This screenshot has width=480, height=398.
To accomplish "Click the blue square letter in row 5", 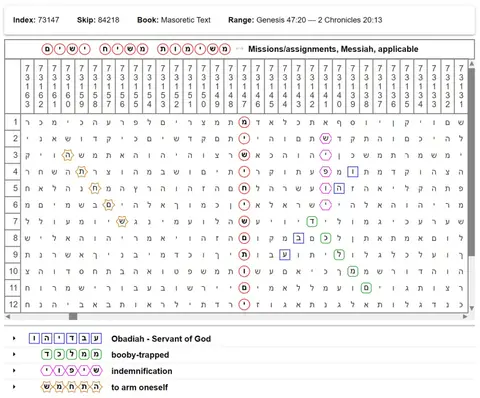I will [339, 188].
